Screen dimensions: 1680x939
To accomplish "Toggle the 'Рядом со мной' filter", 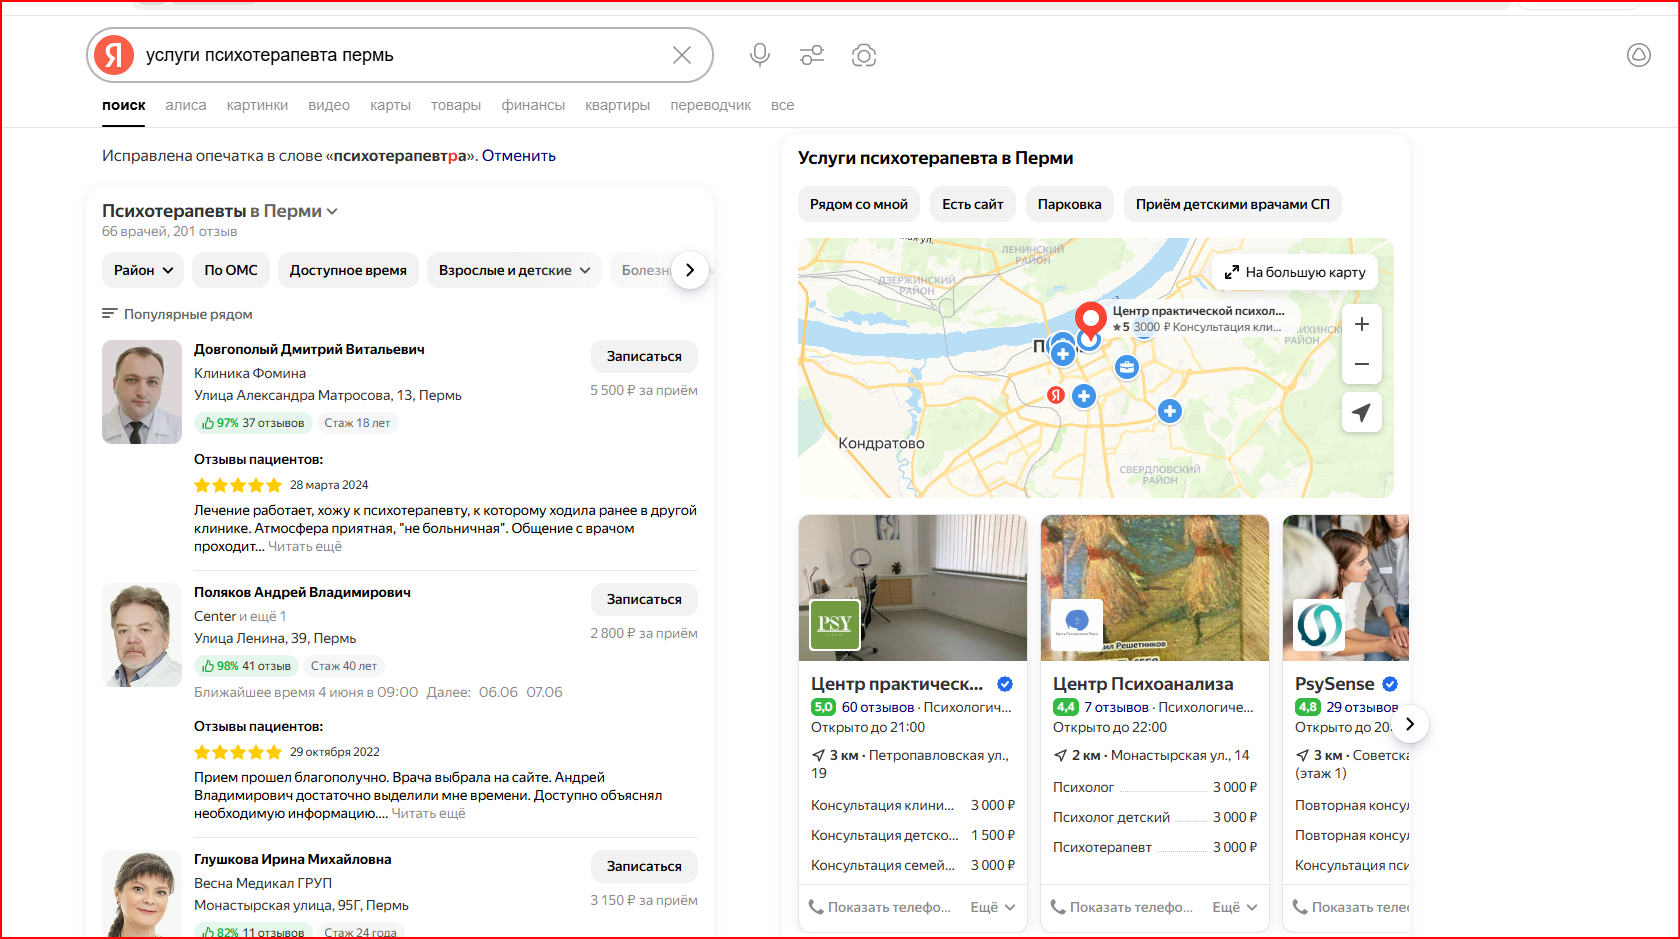I will point(858,204).
